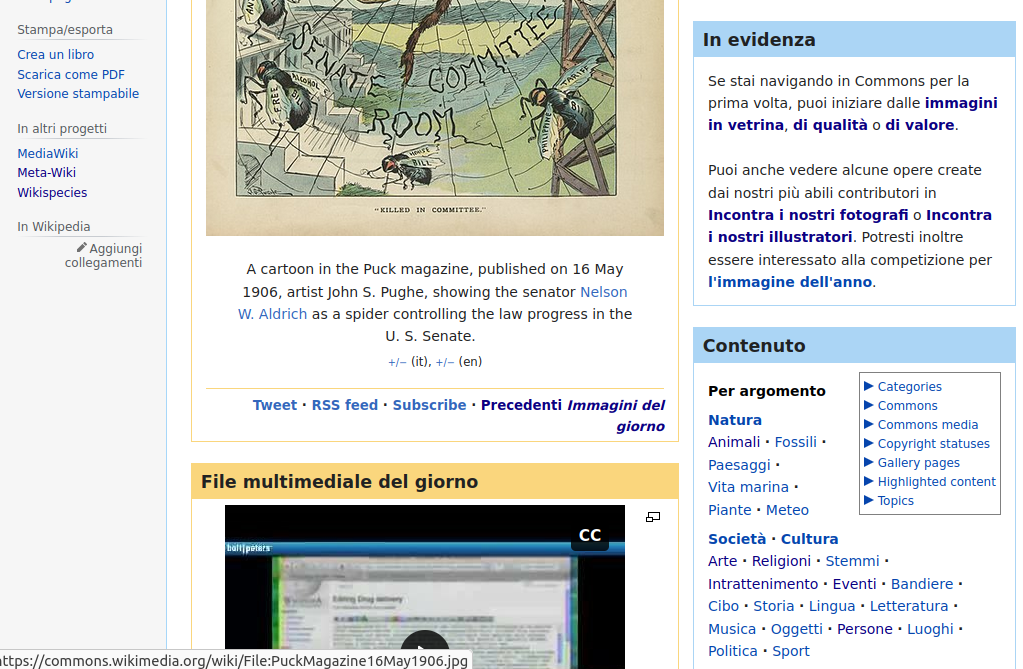Open the Fossili topic
The width and height of the screenshot is (1023, 669).
(x=795, y=442)
